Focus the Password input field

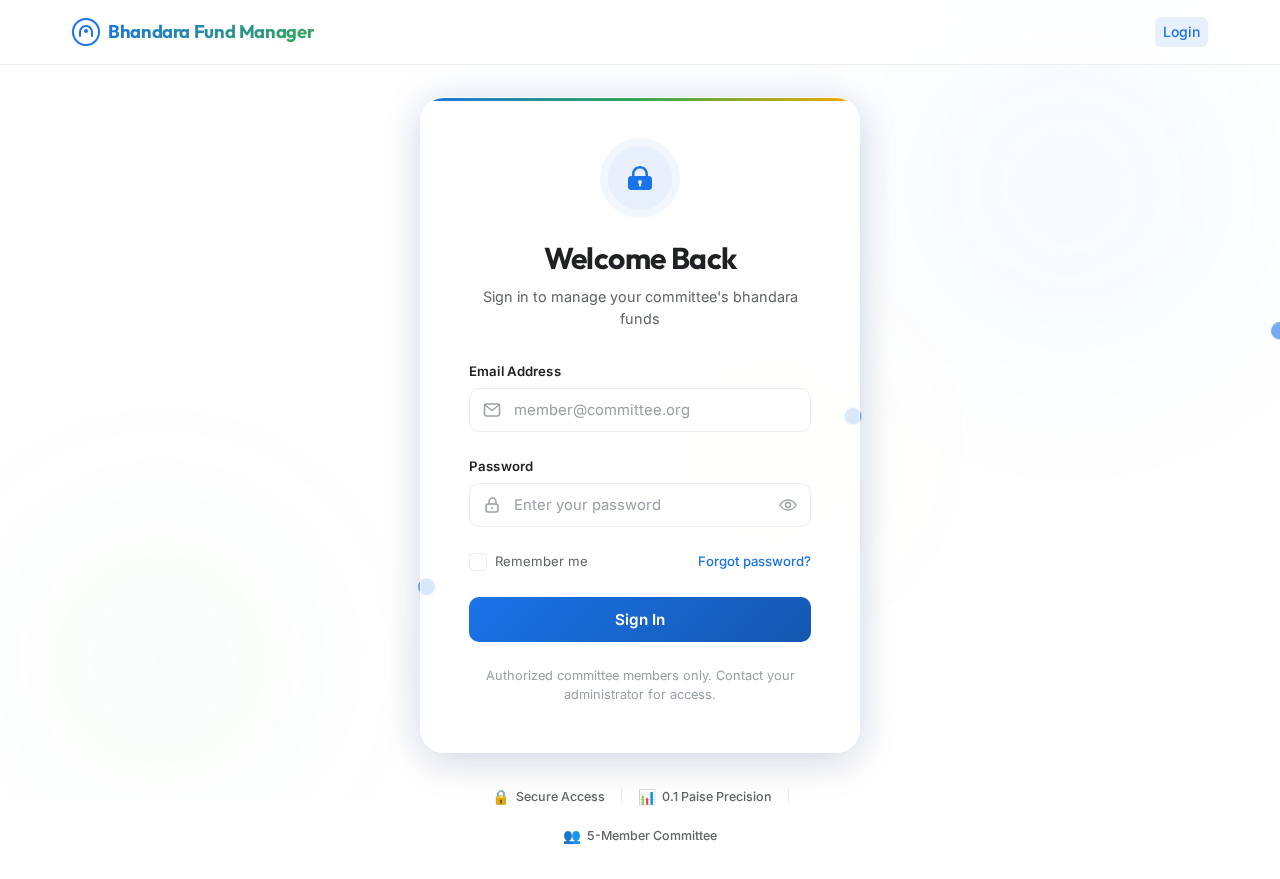click(640, 505)
